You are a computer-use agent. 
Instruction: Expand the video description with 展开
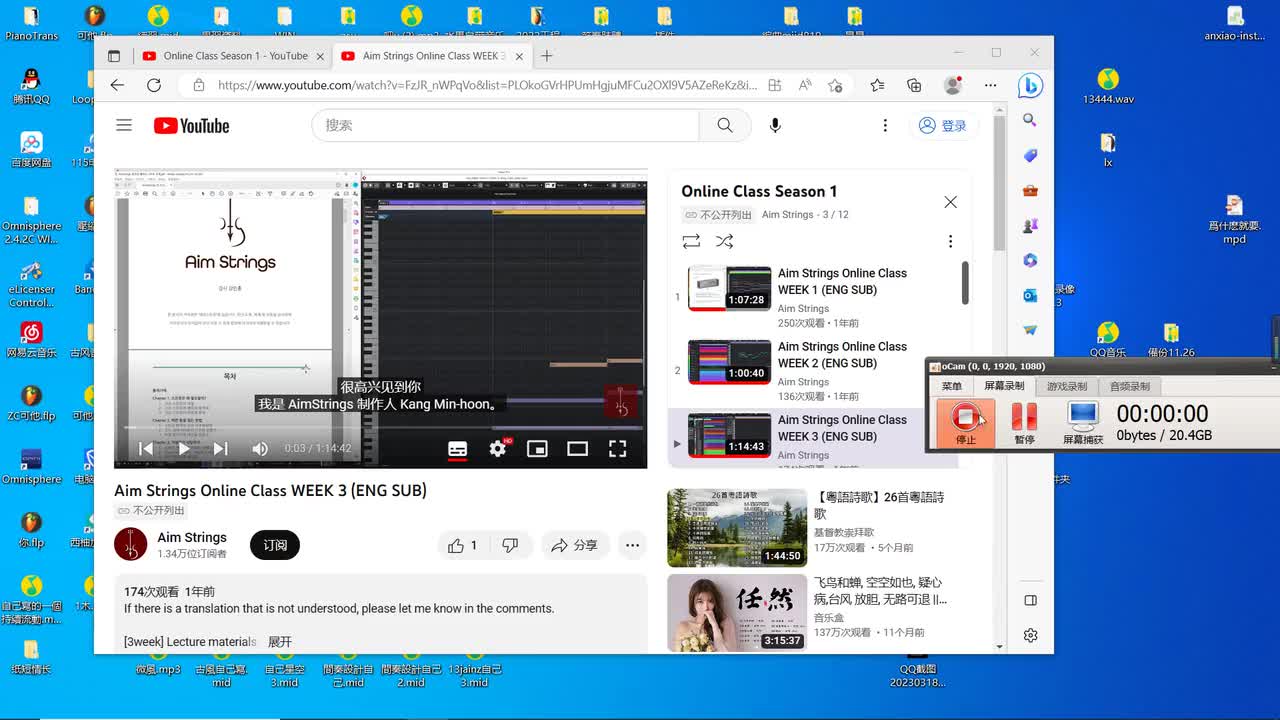click(x=280, y=642)
